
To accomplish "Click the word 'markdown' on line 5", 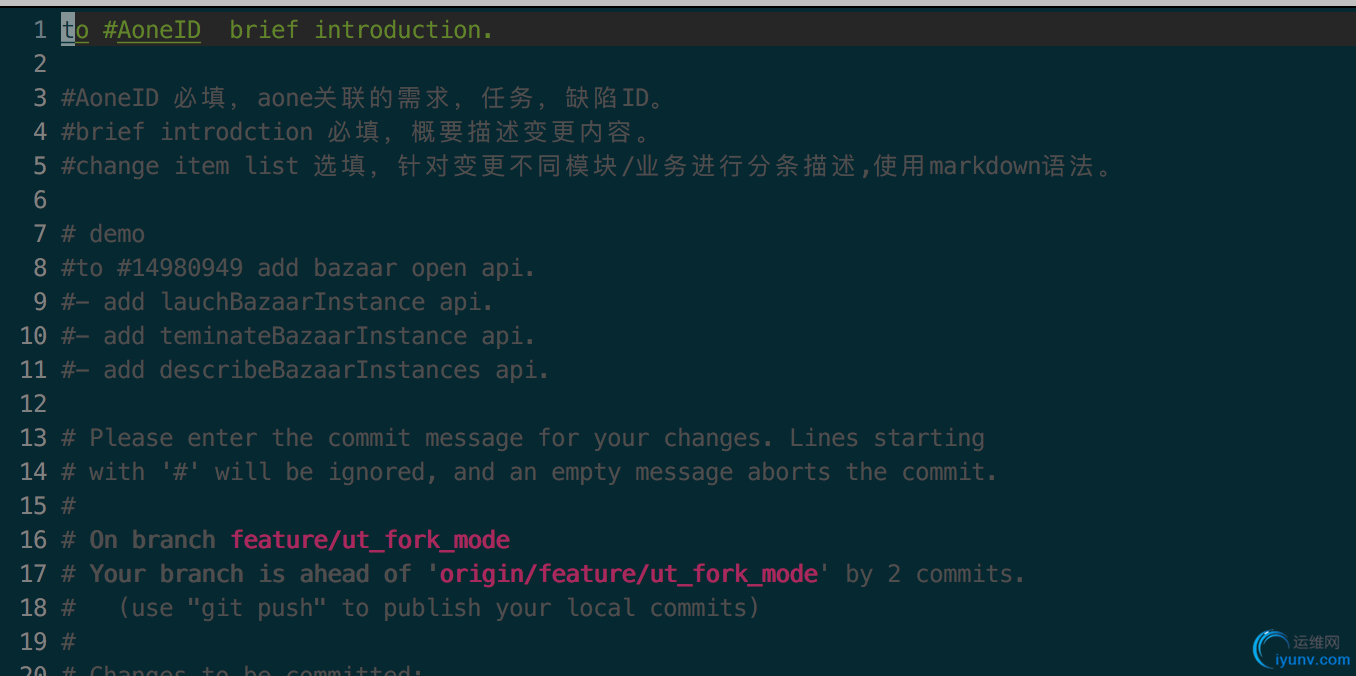I will pos(985,166).
